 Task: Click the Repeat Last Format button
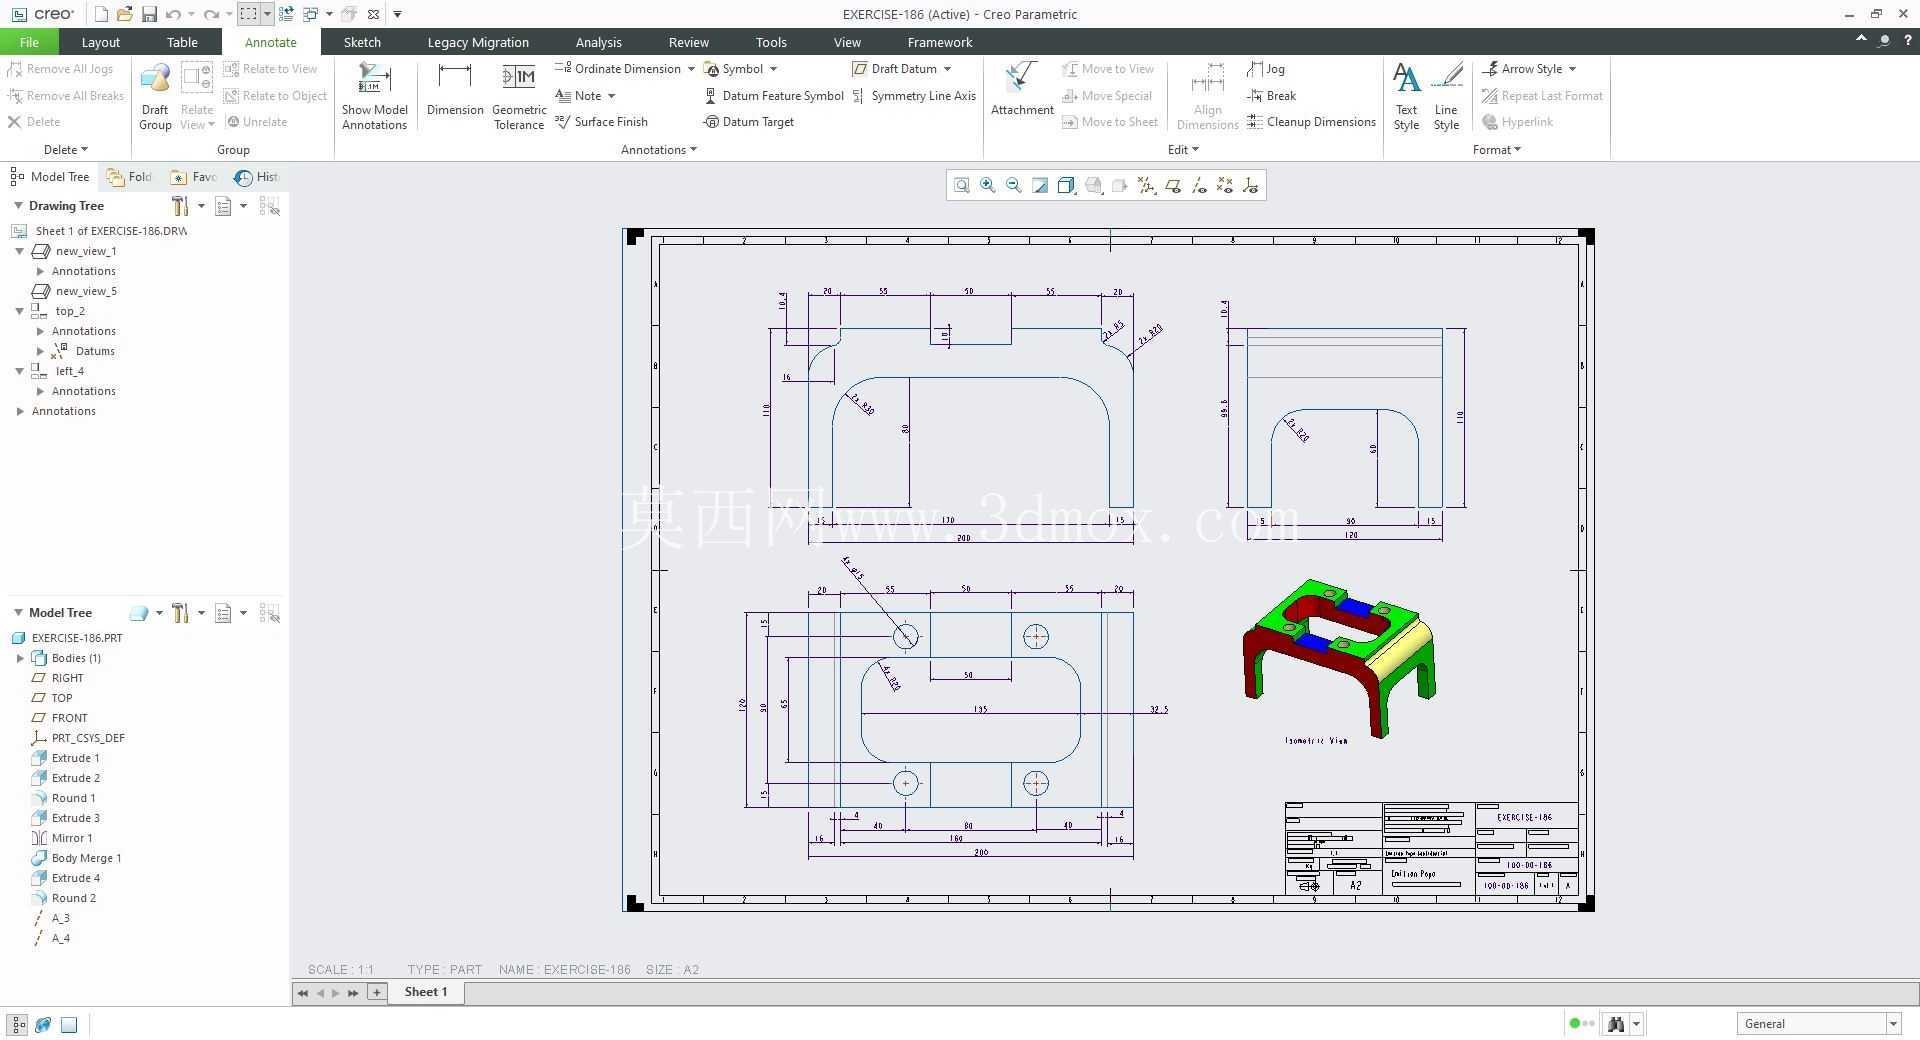pos(1542,96)
